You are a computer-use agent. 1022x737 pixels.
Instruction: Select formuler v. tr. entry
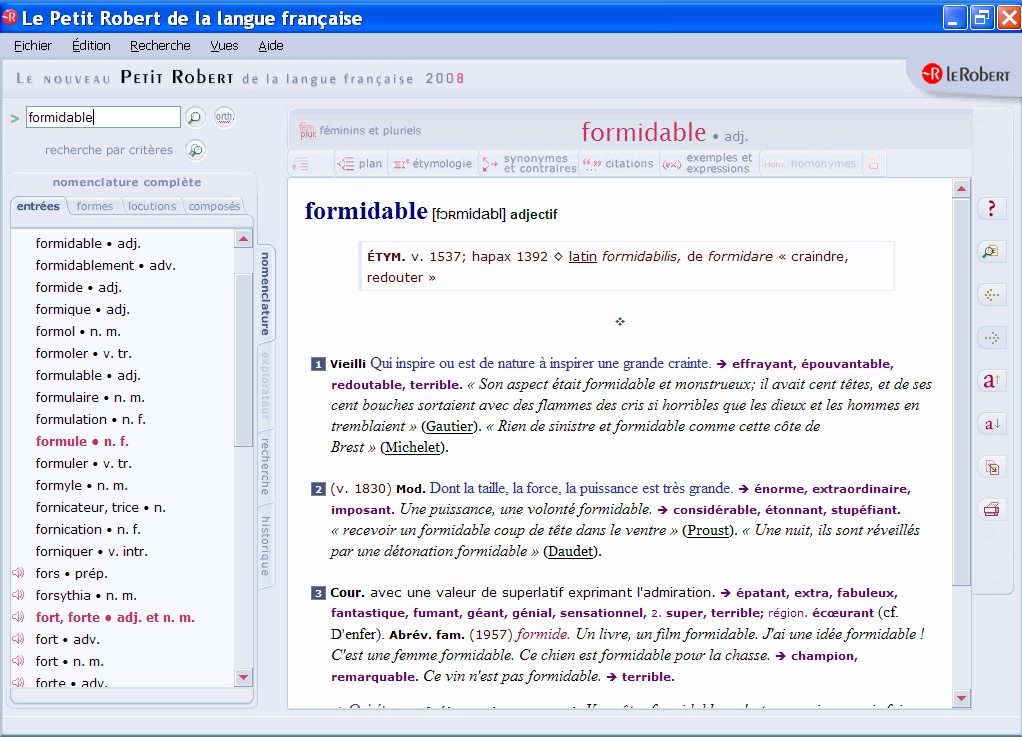click(x=83, y=463)
